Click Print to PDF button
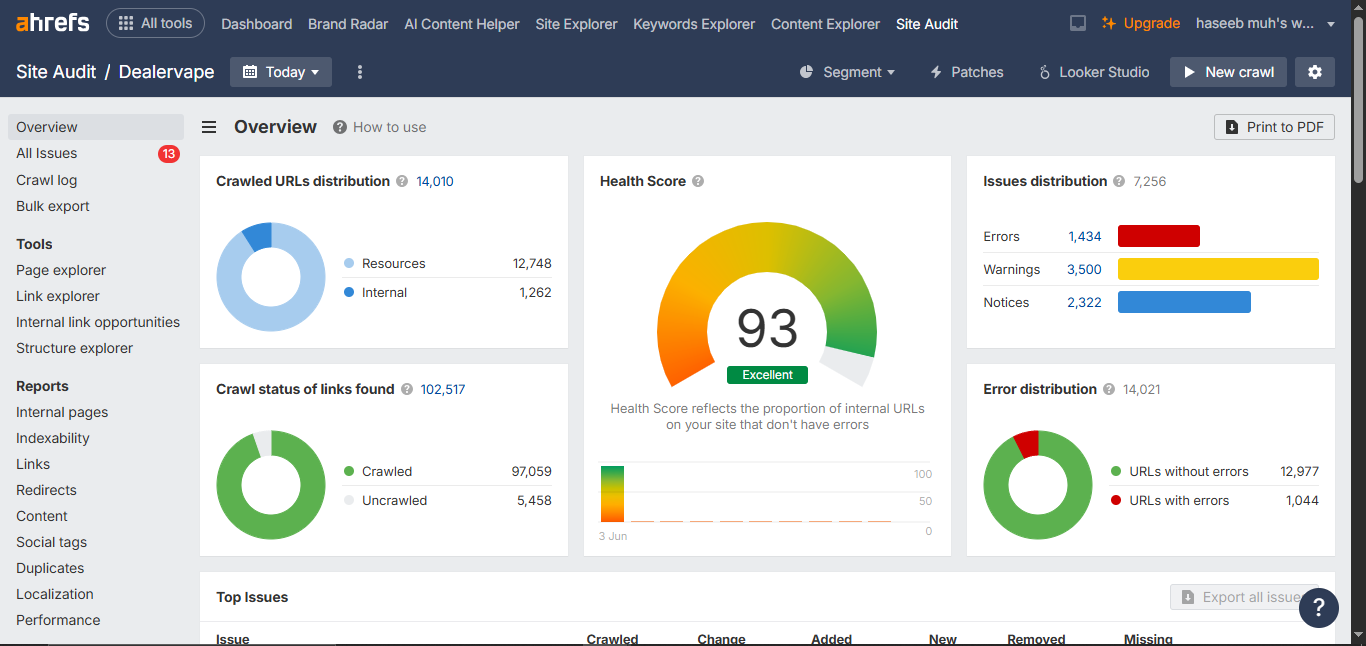Image resolution: width=1366 pixels, height=646 pixels. [1274, 127]
